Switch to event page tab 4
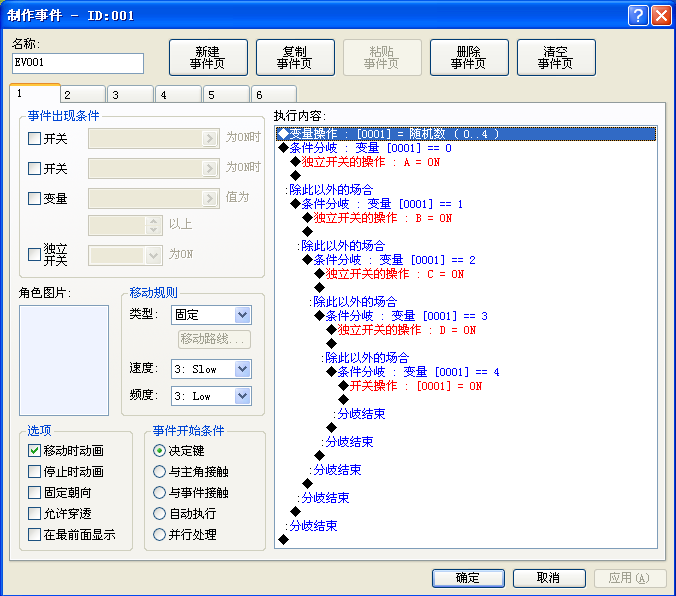676x596 pixels. point(179,94)
